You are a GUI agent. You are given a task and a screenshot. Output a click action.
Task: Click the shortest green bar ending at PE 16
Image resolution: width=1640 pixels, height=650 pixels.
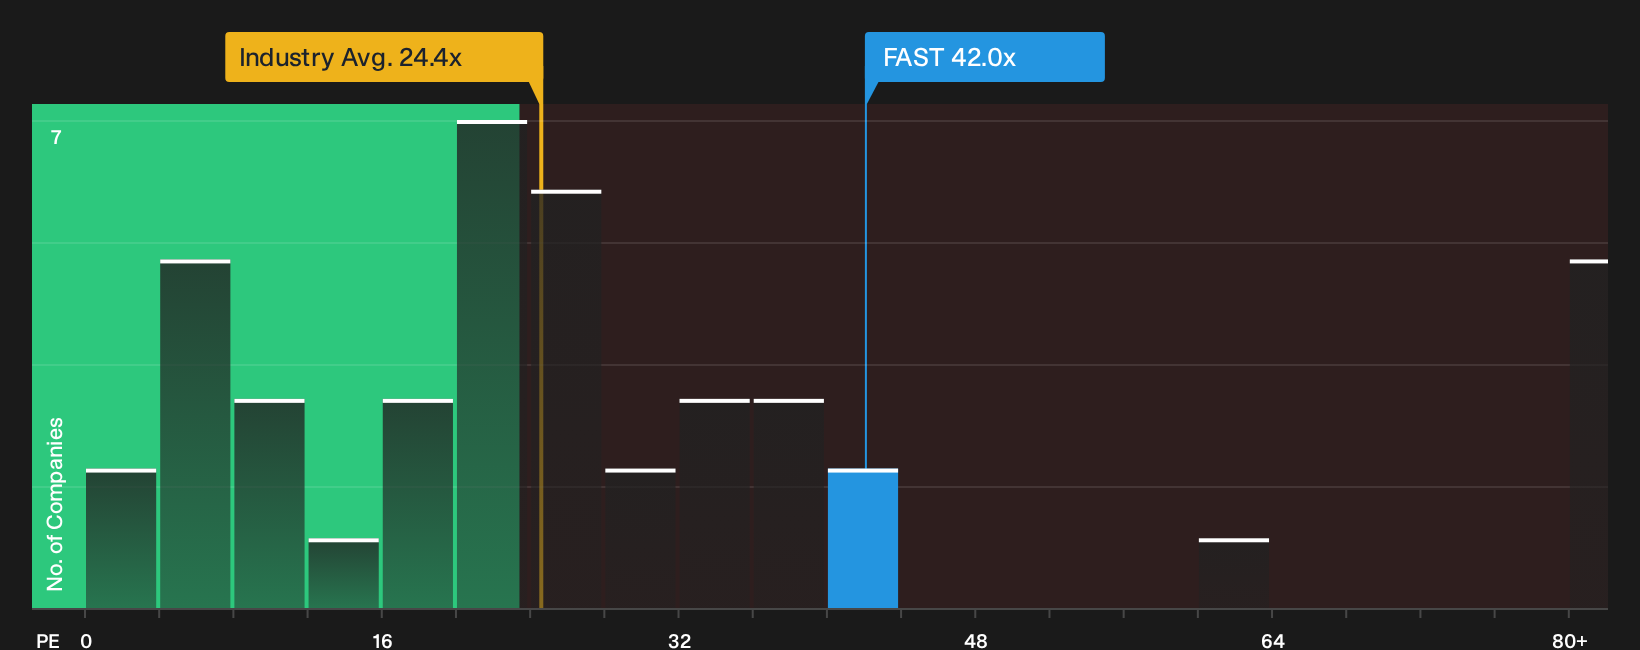(x=344, y=574)
